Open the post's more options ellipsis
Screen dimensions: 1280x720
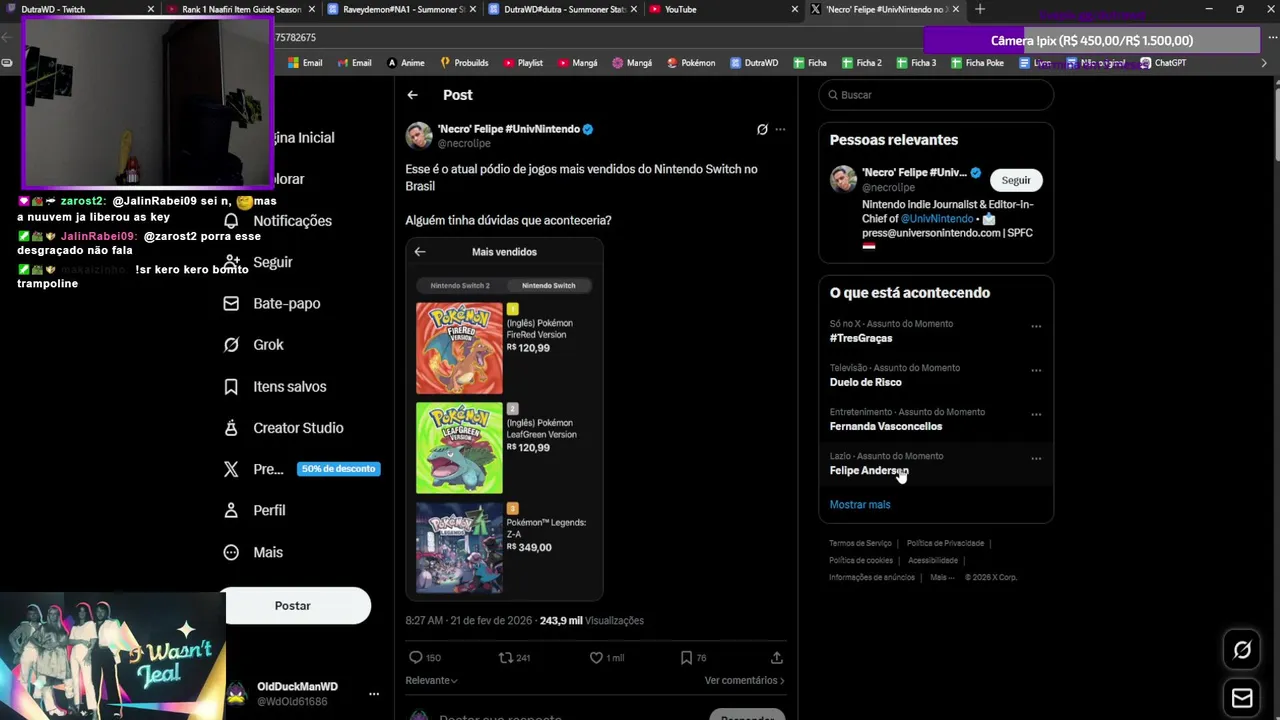coord(780,129)
